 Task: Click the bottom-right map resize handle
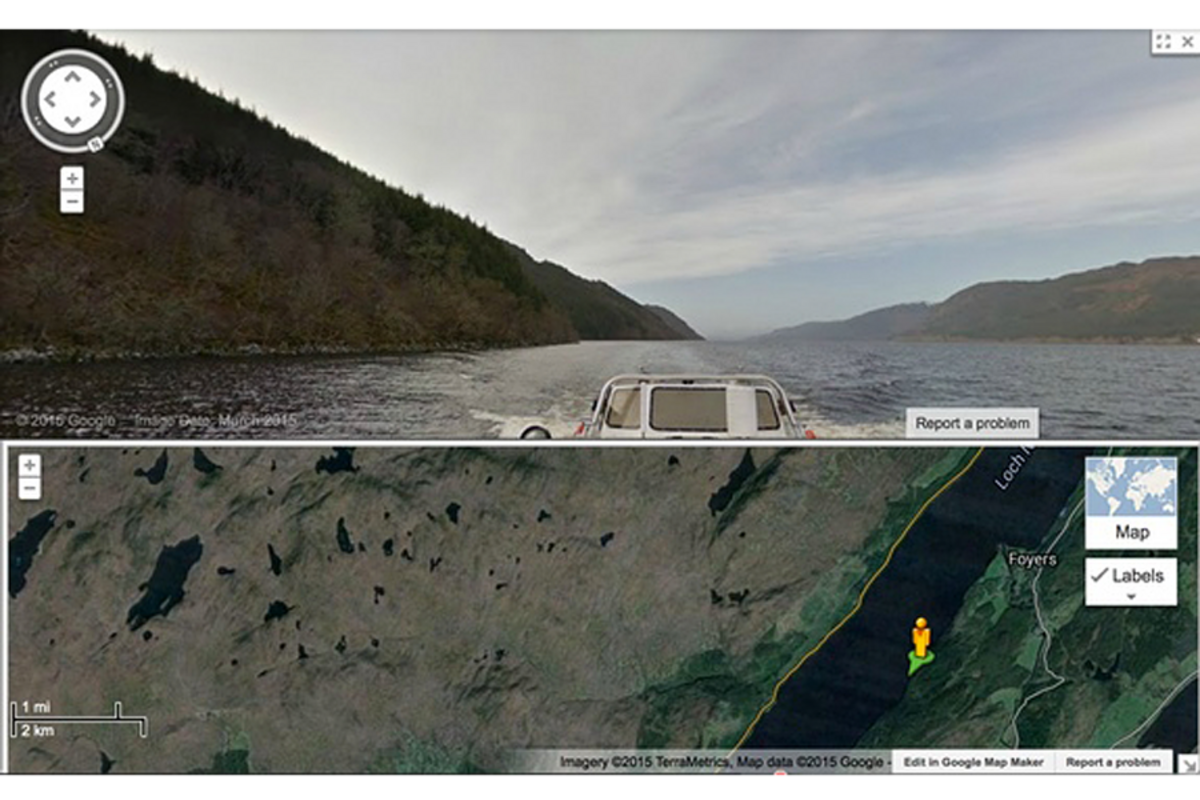(1187, 763)
